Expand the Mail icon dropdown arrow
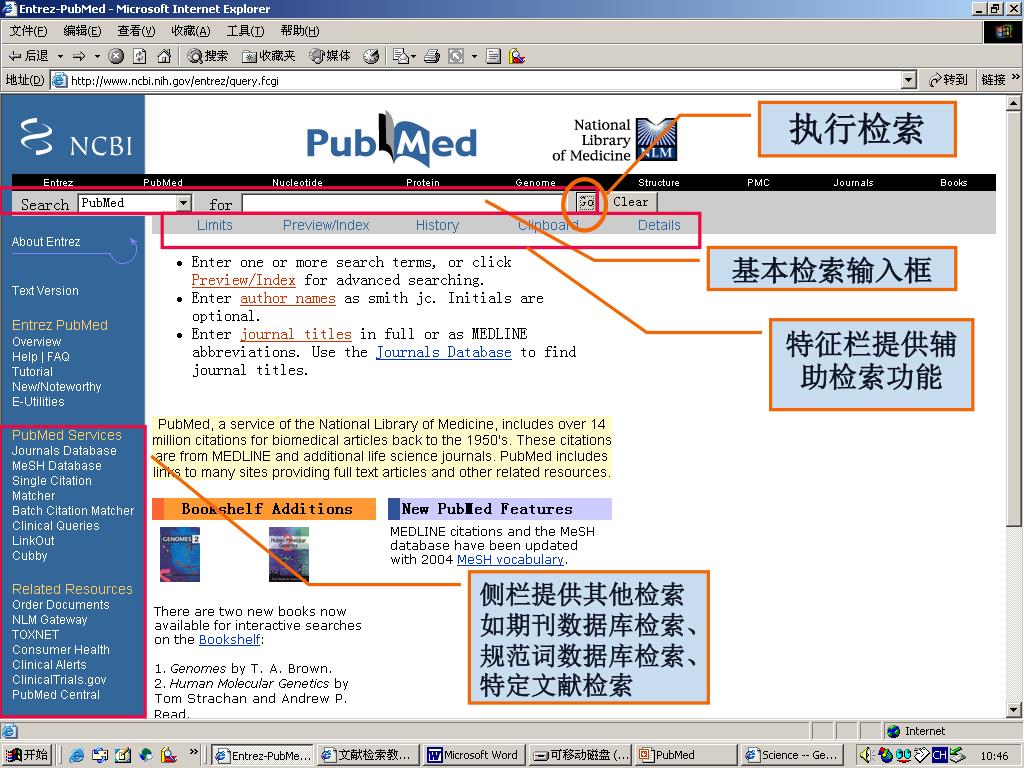 (x=413, y=56)
